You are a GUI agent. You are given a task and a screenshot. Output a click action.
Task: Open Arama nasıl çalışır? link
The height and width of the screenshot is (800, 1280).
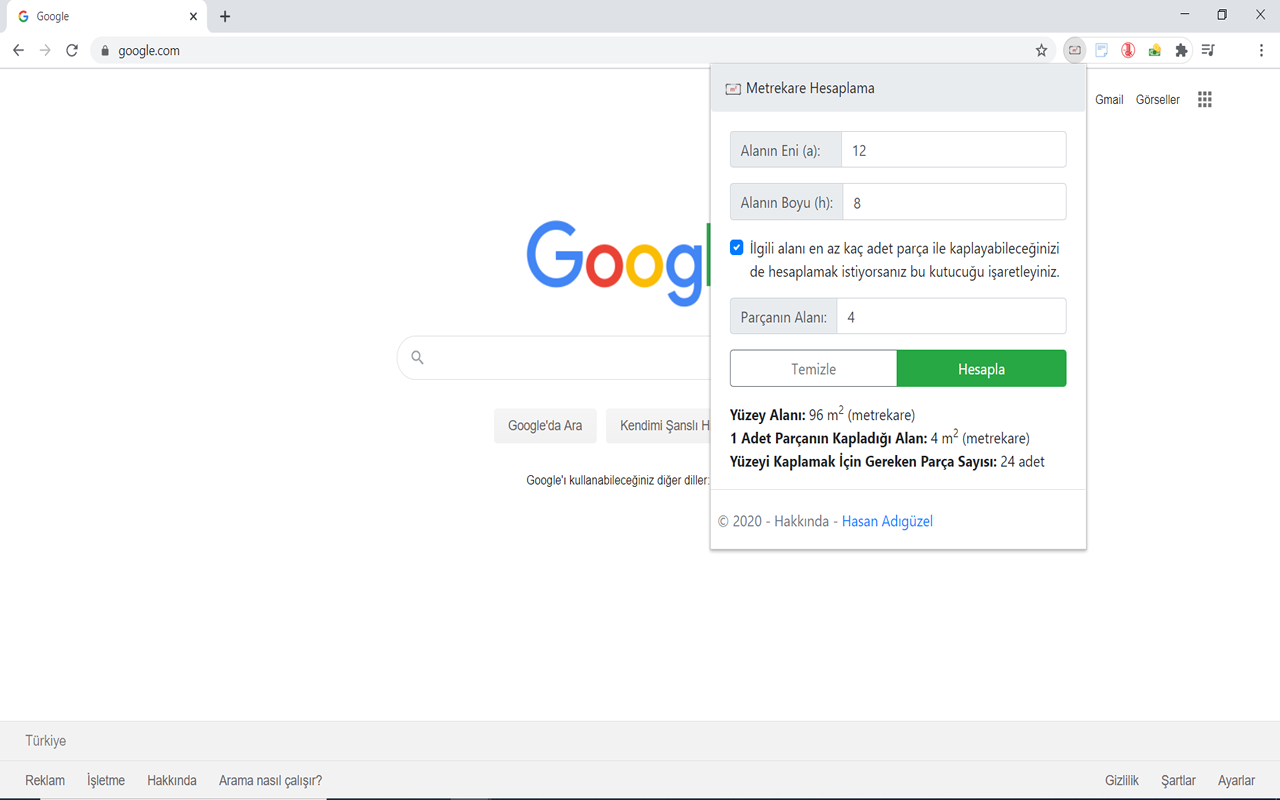[270, 780]
